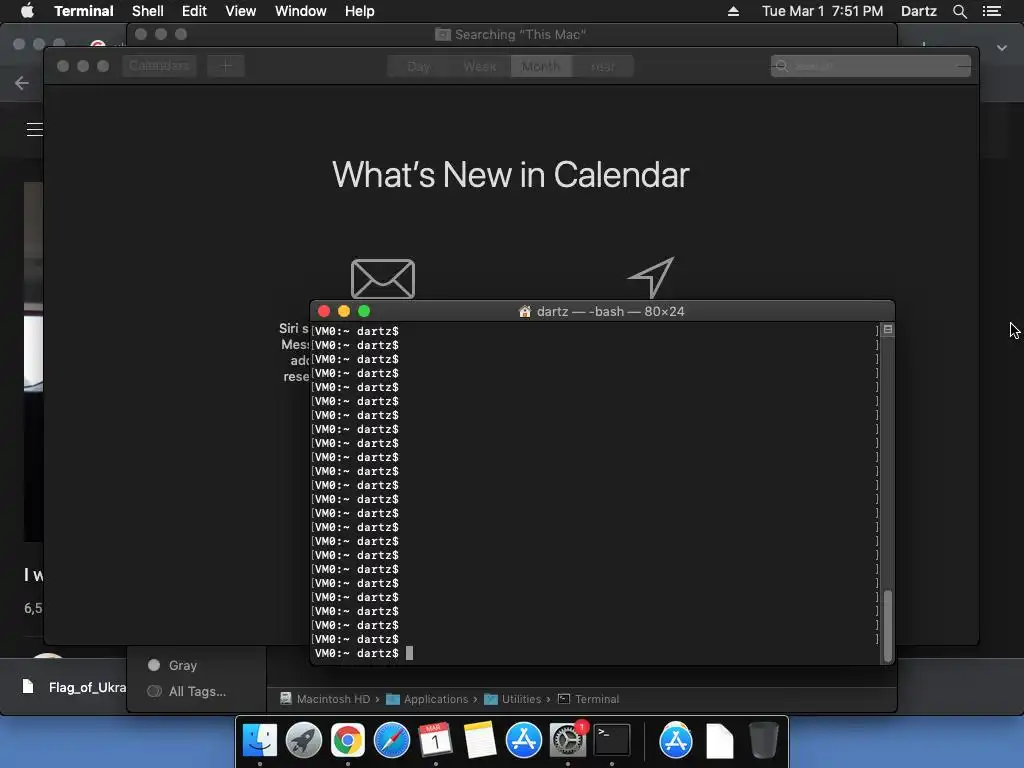The width and height of the screenshot is (1024, 768).
Task: Zoom the Terminal window with green button
Action: (x=364, y=312)
